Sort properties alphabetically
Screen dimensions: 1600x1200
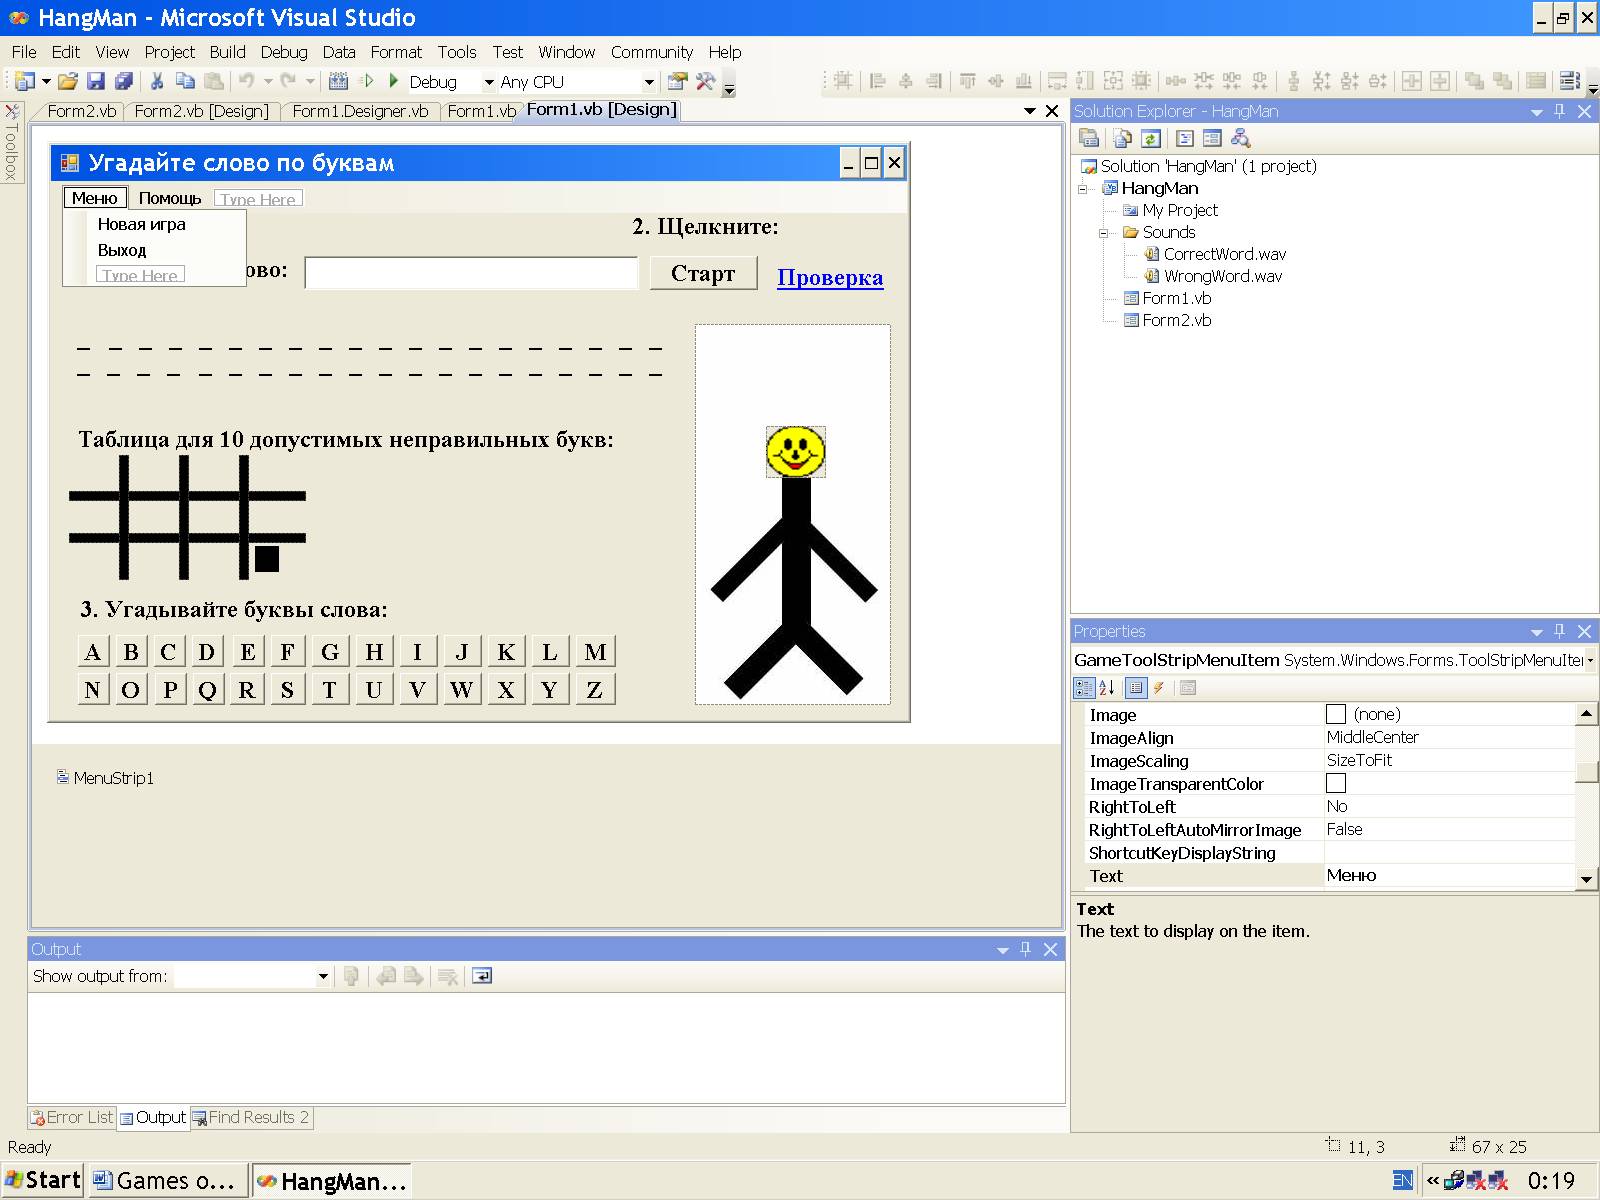pos(1107,688)
